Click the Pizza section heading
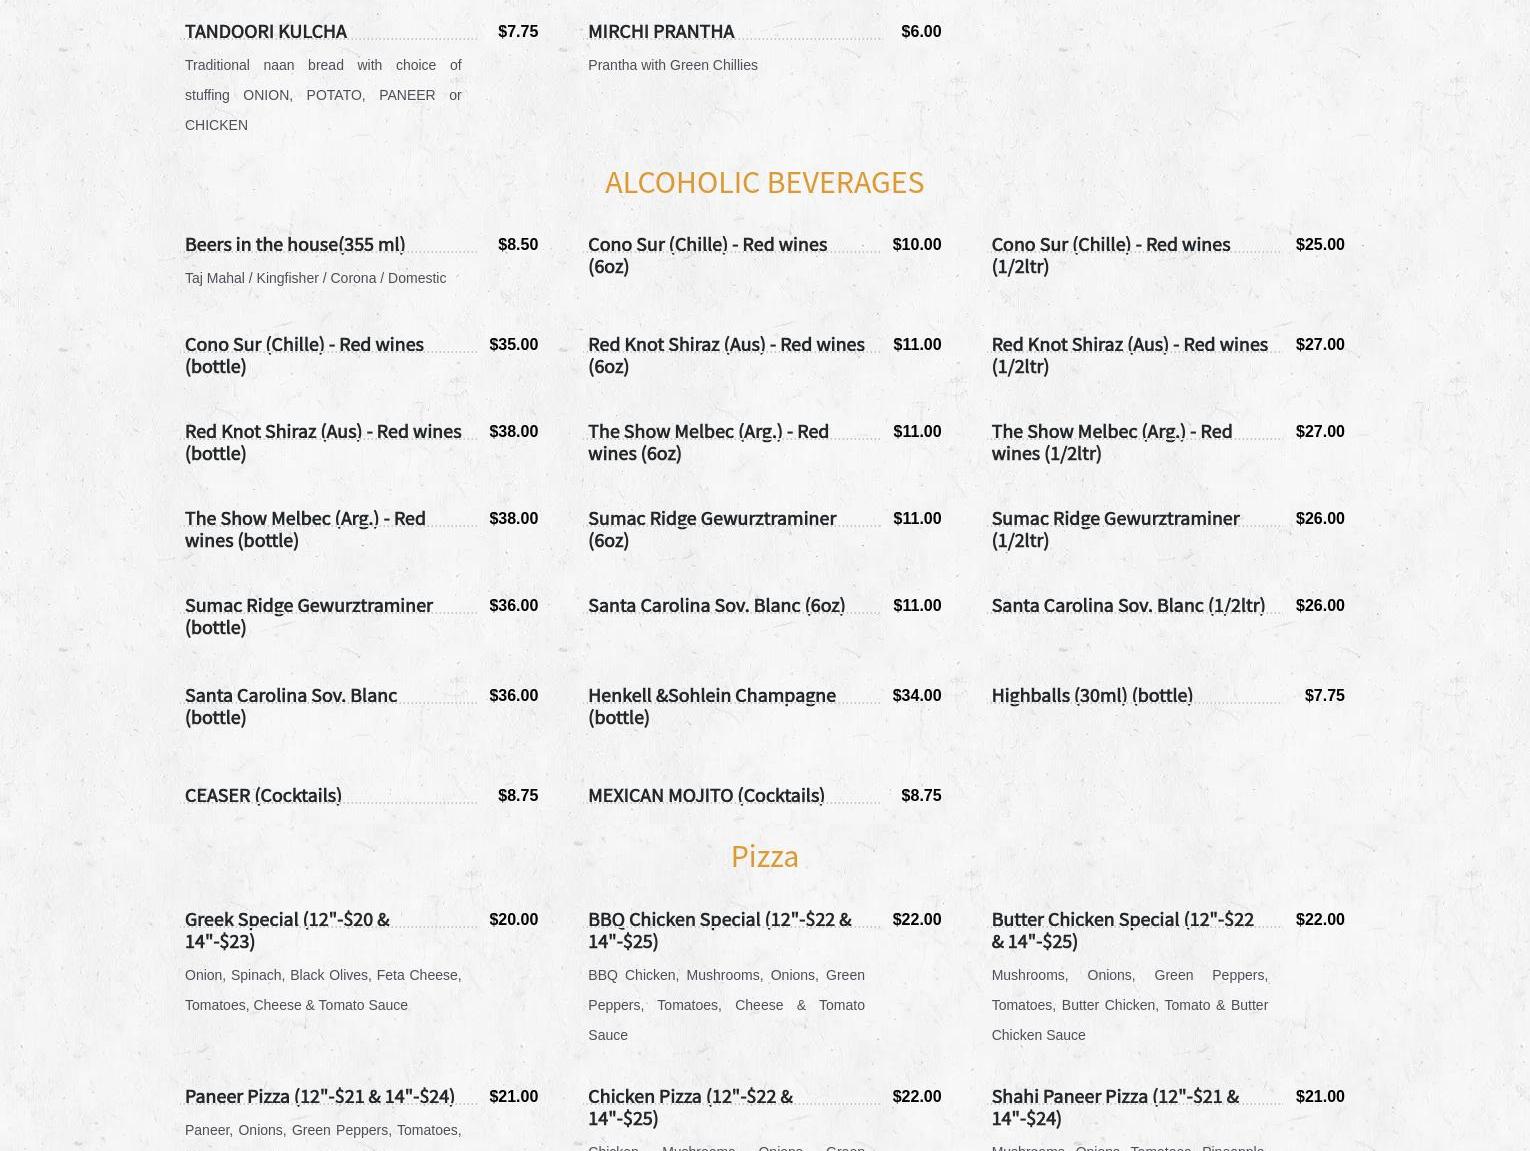The height and width of the screenshot is (1151, 1530). [764, 856]
